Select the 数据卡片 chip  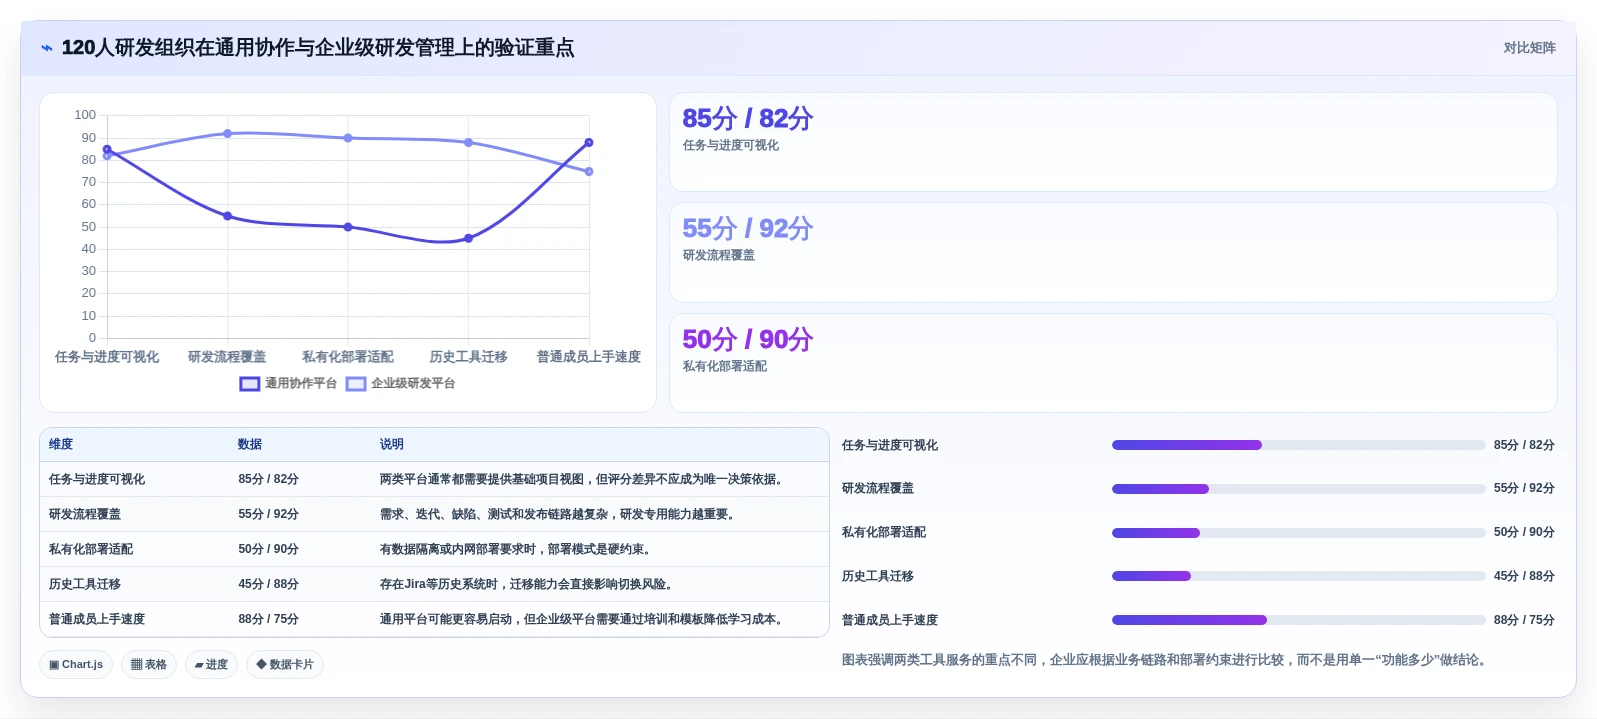click(285, 665)
